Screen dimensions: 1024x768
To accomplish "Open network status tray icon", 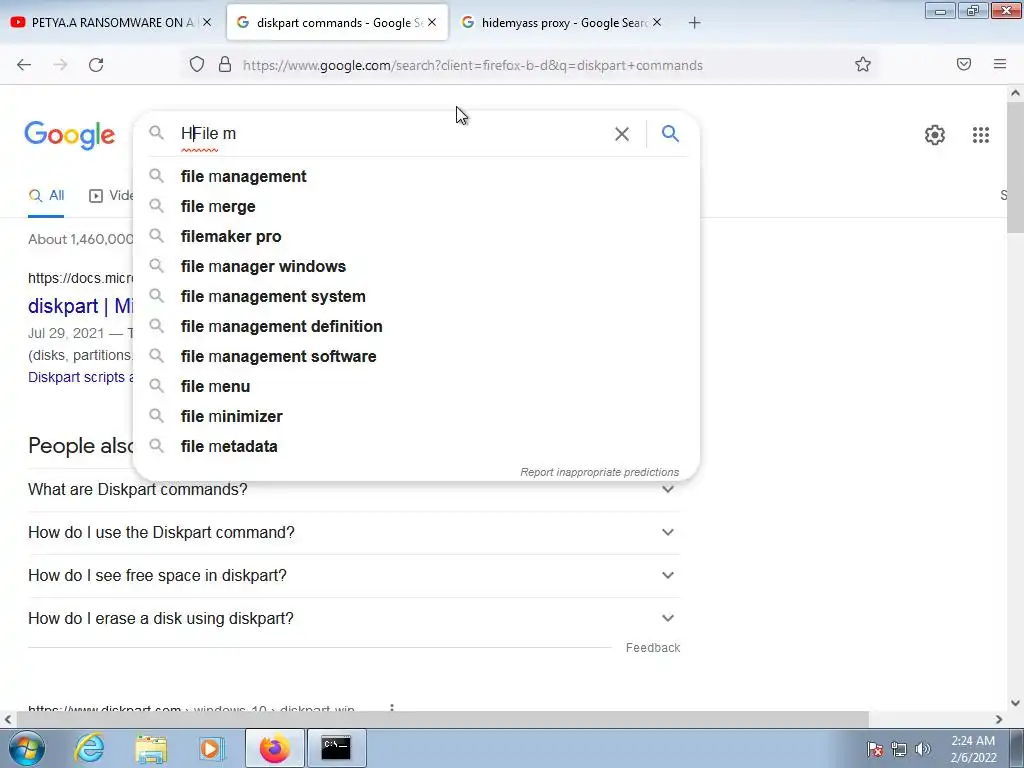I will point(899,749).
